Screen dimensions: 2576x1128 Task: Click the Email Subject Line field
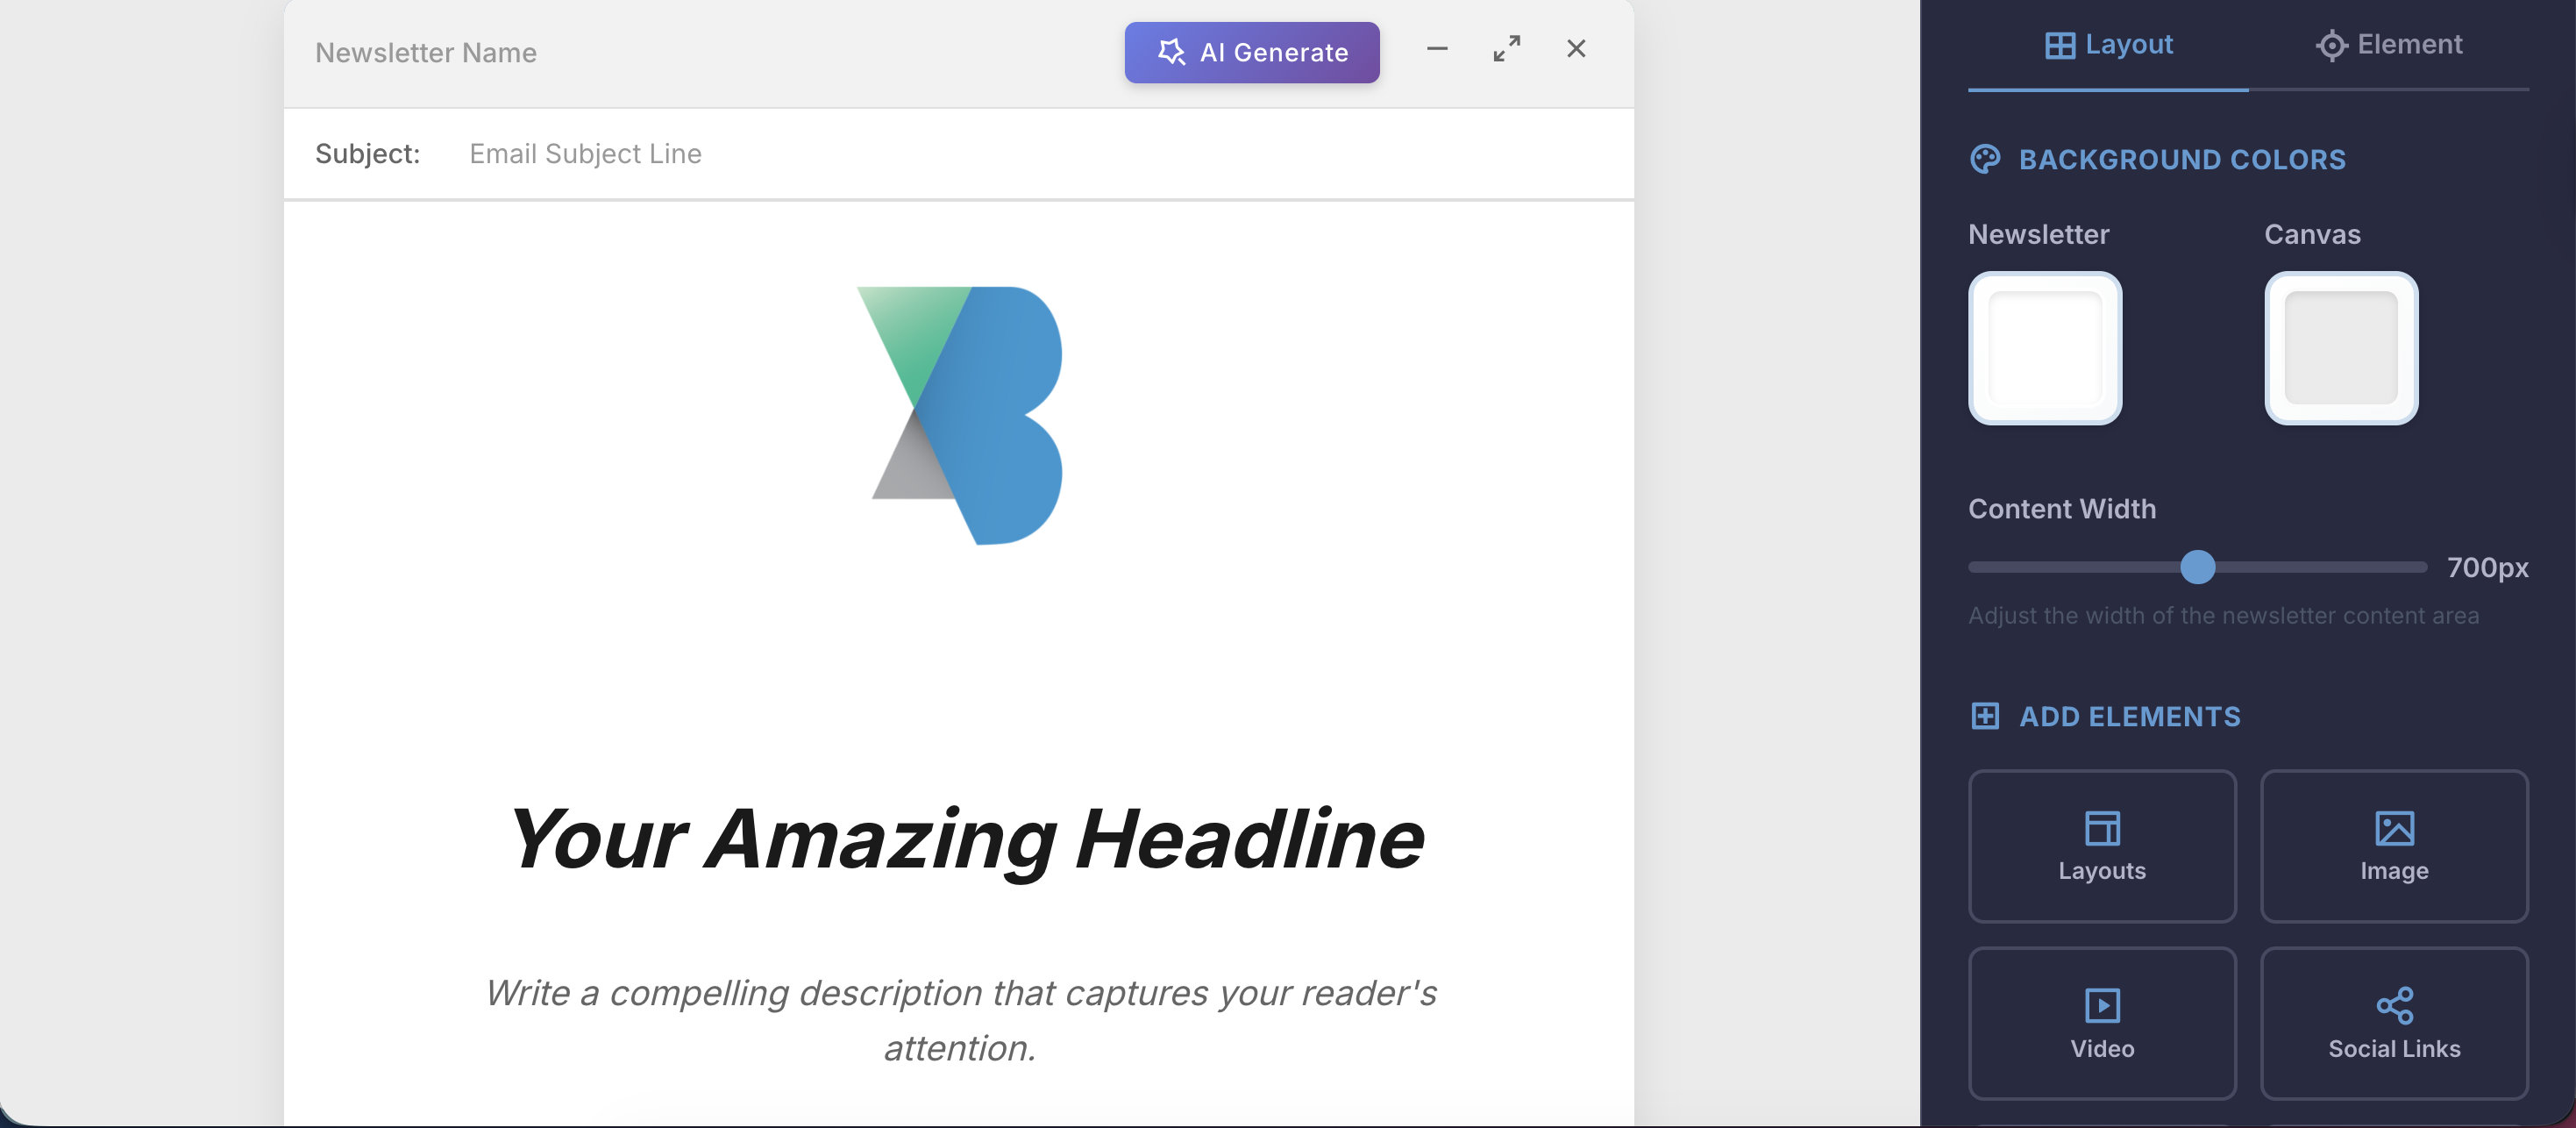(585, 153)
